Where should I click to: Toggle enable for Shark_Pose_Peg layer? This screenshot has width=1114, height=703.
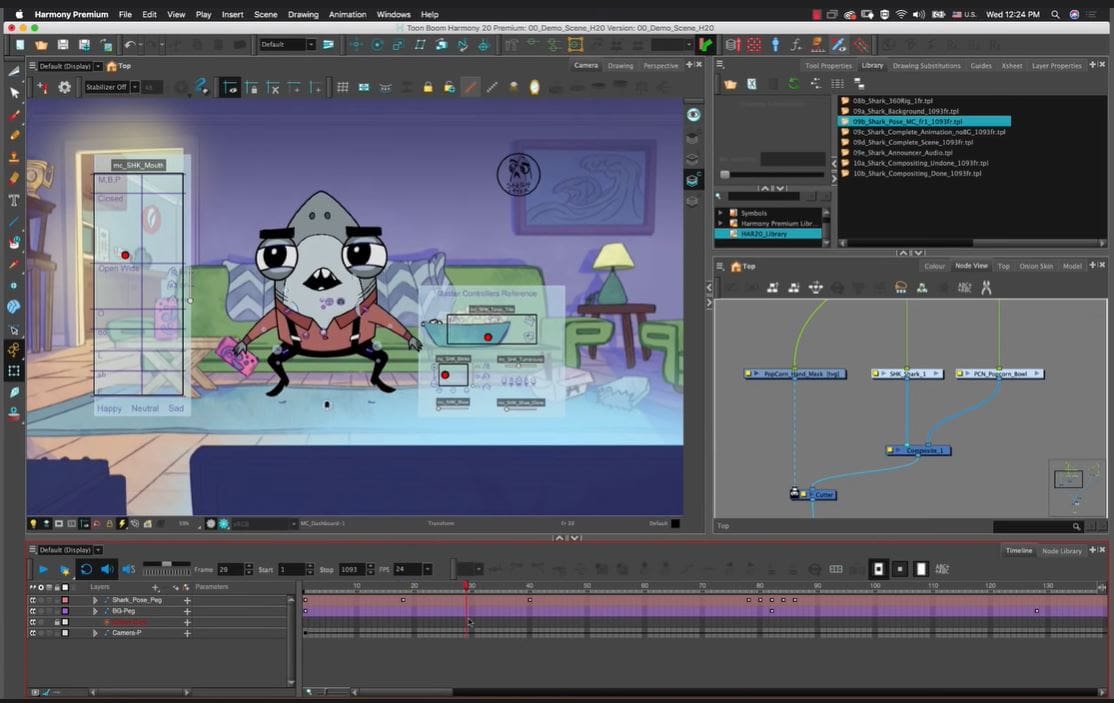point(32,600)
